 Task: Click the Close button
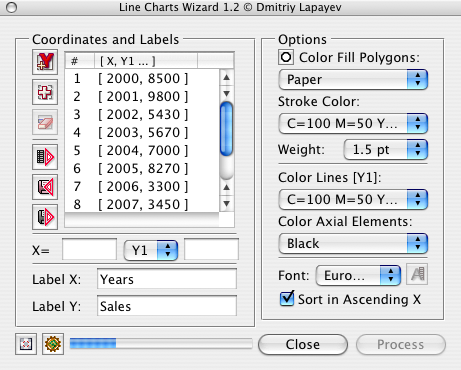tap(303, 345)
